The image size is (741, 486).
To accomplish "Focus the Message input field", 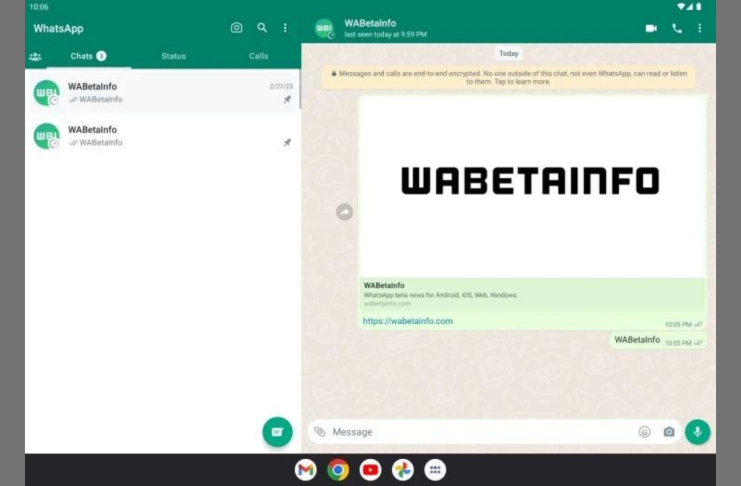I will (482, 432).
